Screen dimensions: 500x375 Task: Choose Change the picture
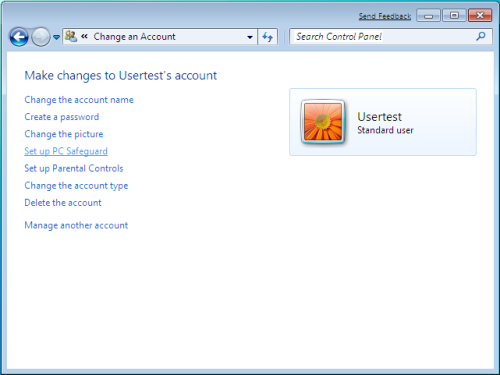click(64, 134)
